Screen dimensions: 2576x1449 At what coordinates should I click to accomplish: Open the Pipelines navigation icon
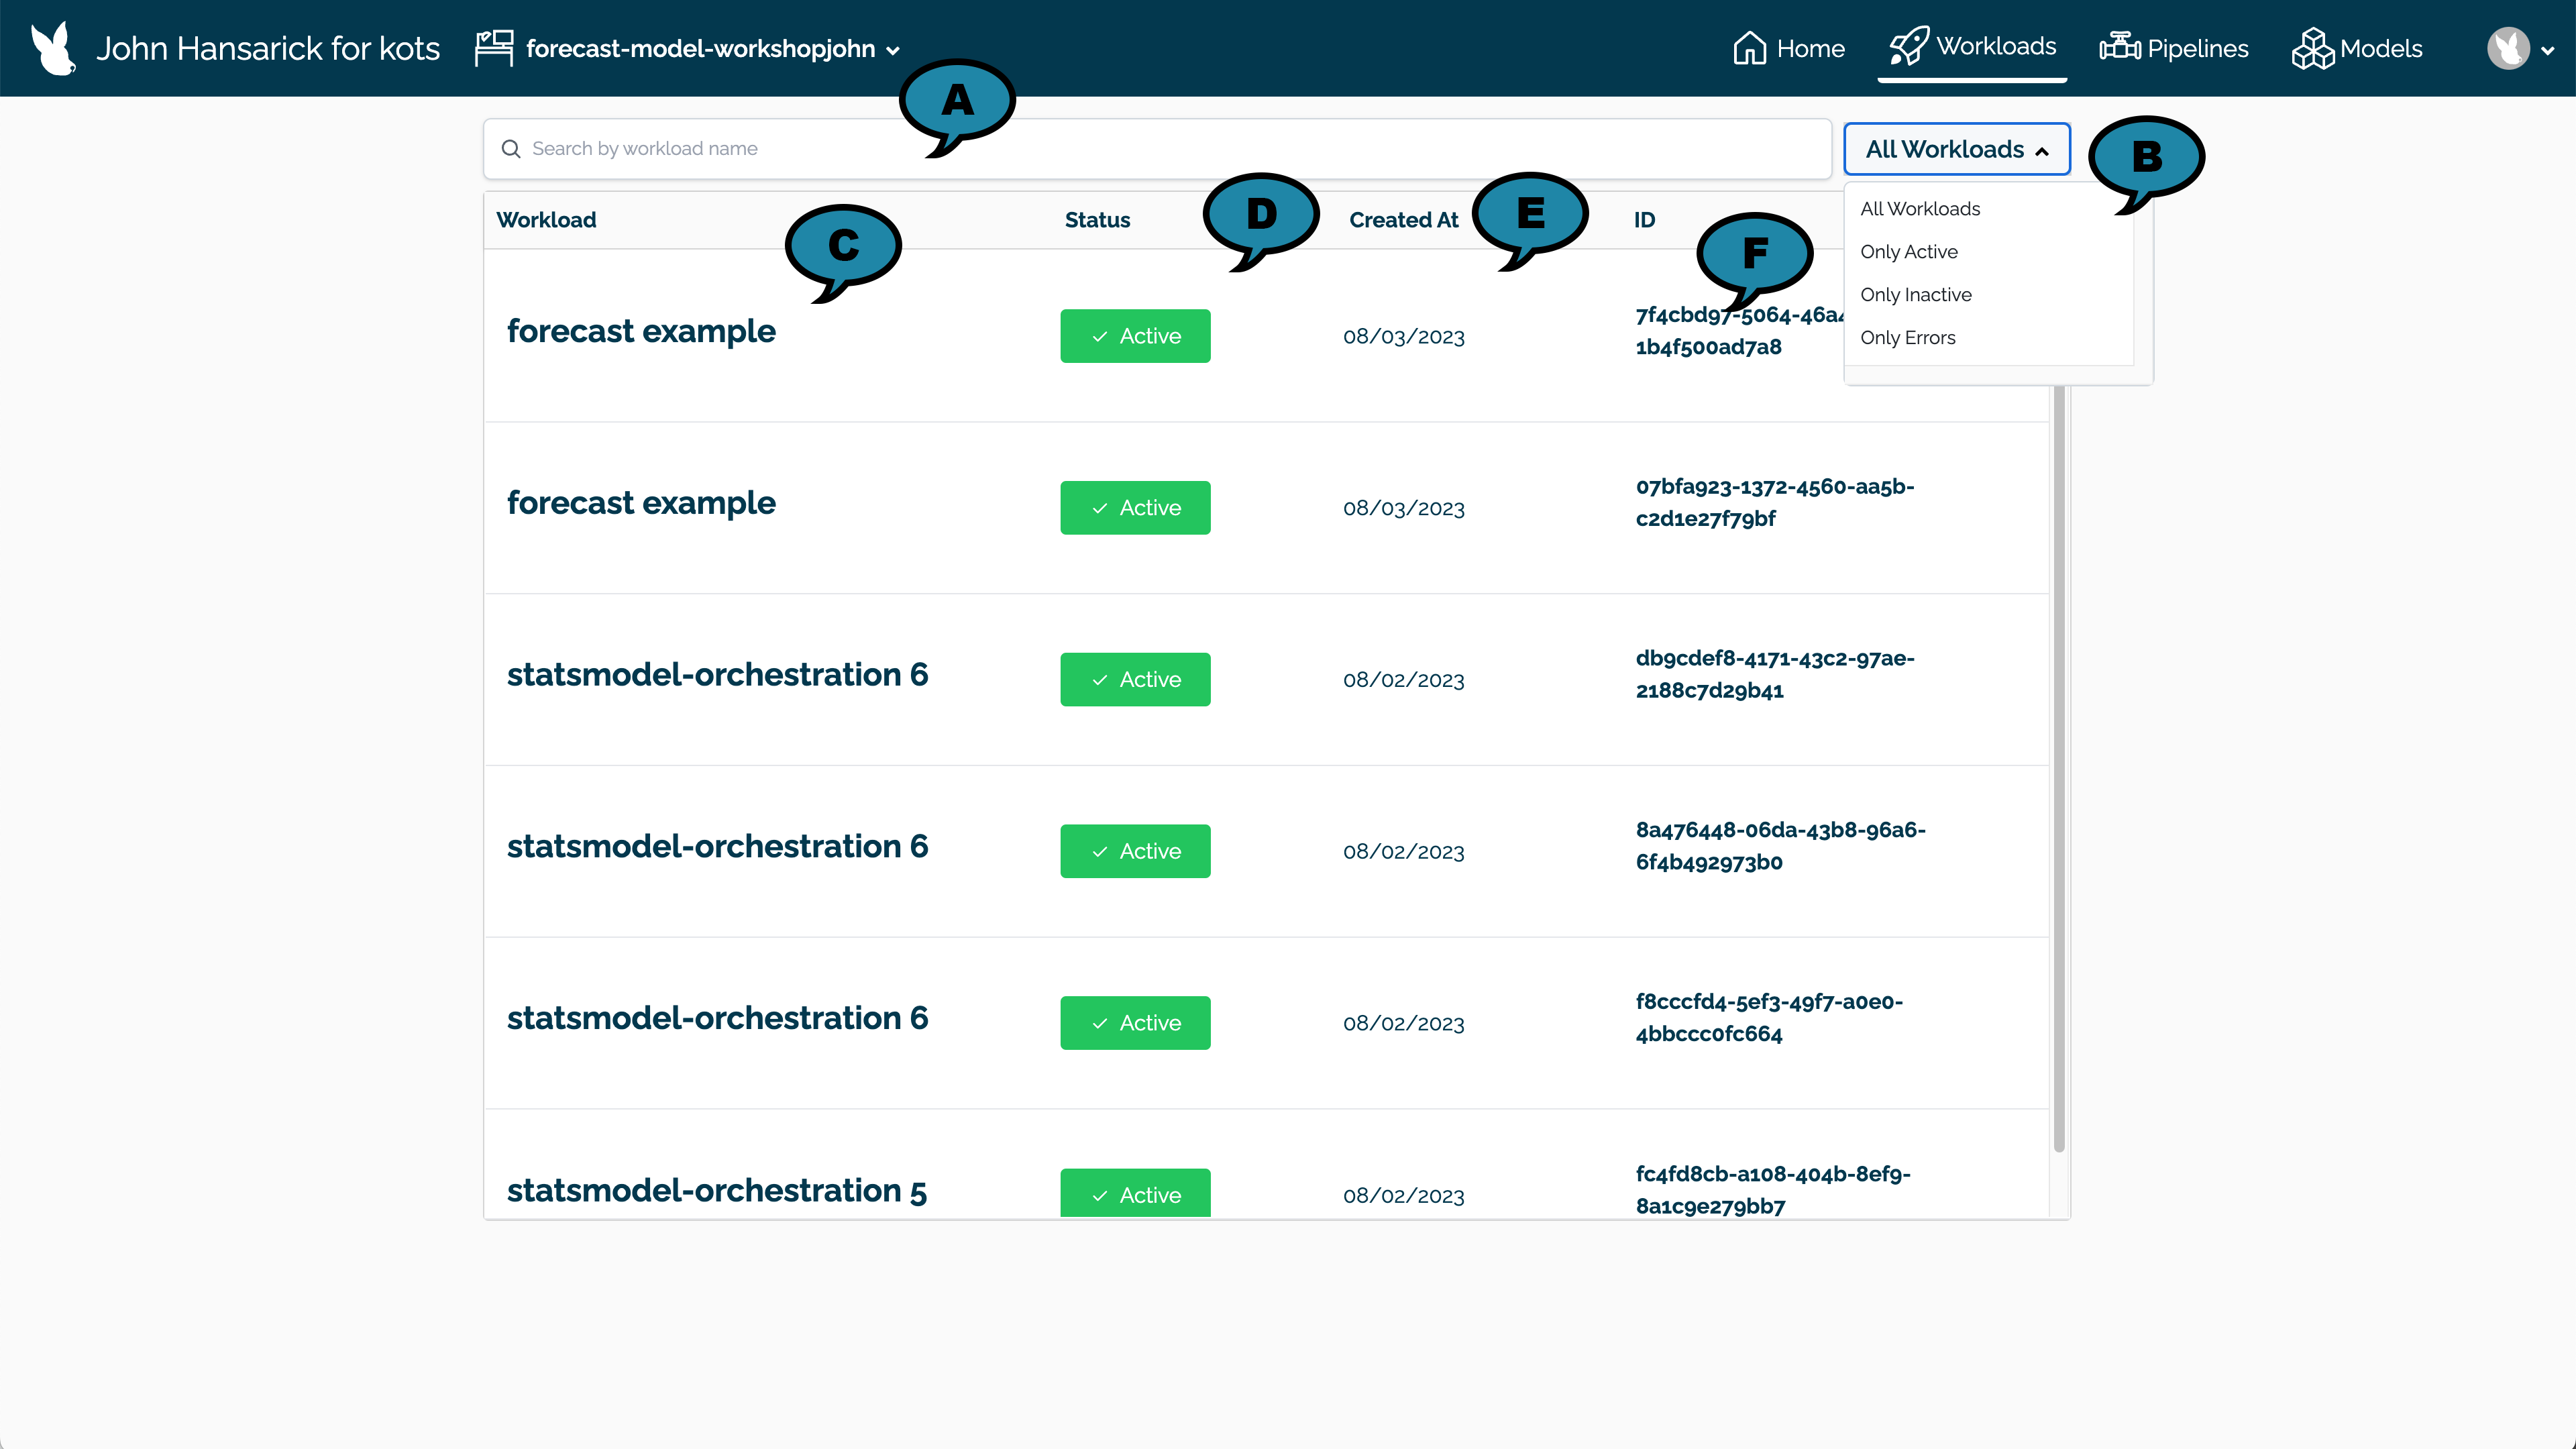(2118, 48)
